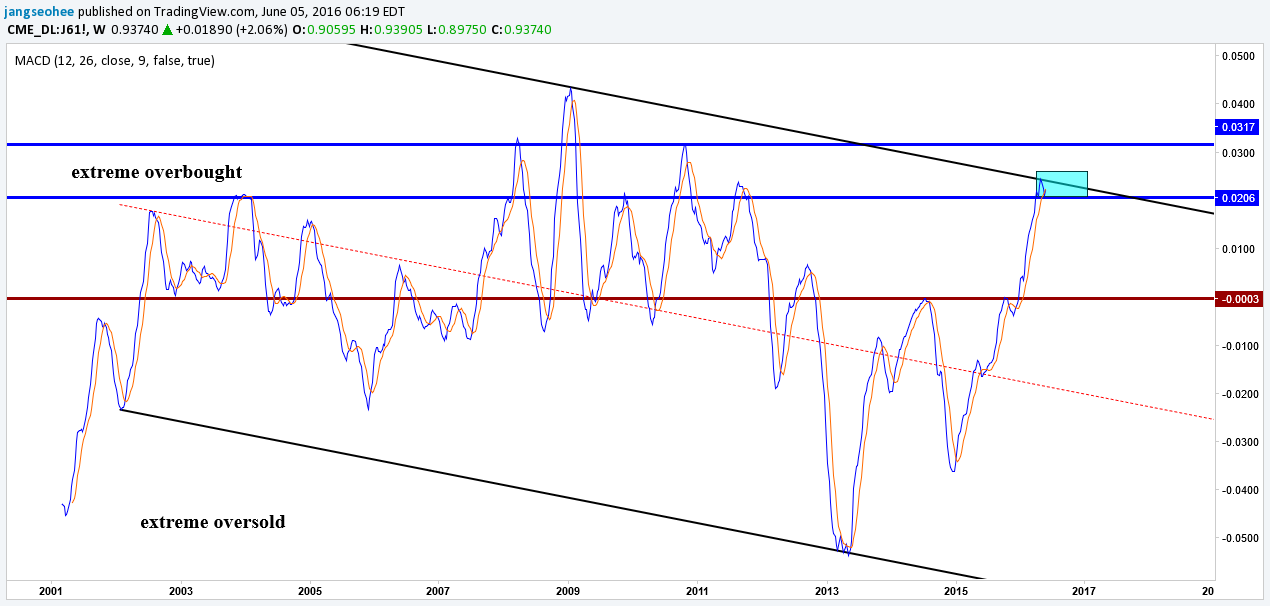Click the 0.0317 blue price label
The height and width of the screenshot is (606, 1270).
1238,127
